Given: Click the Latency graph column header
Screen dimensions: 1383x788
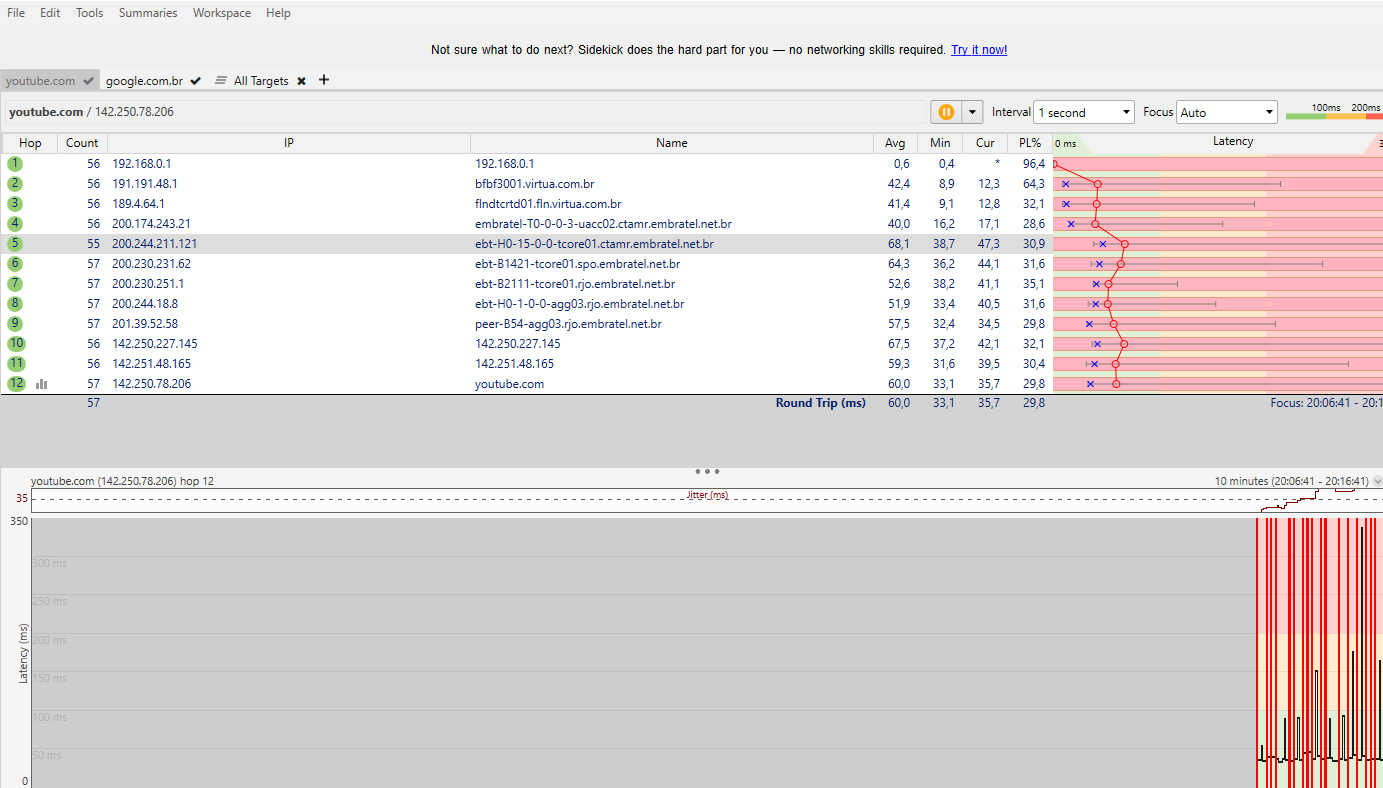Looking at the screenshot, I should (x=1232, y=142).
